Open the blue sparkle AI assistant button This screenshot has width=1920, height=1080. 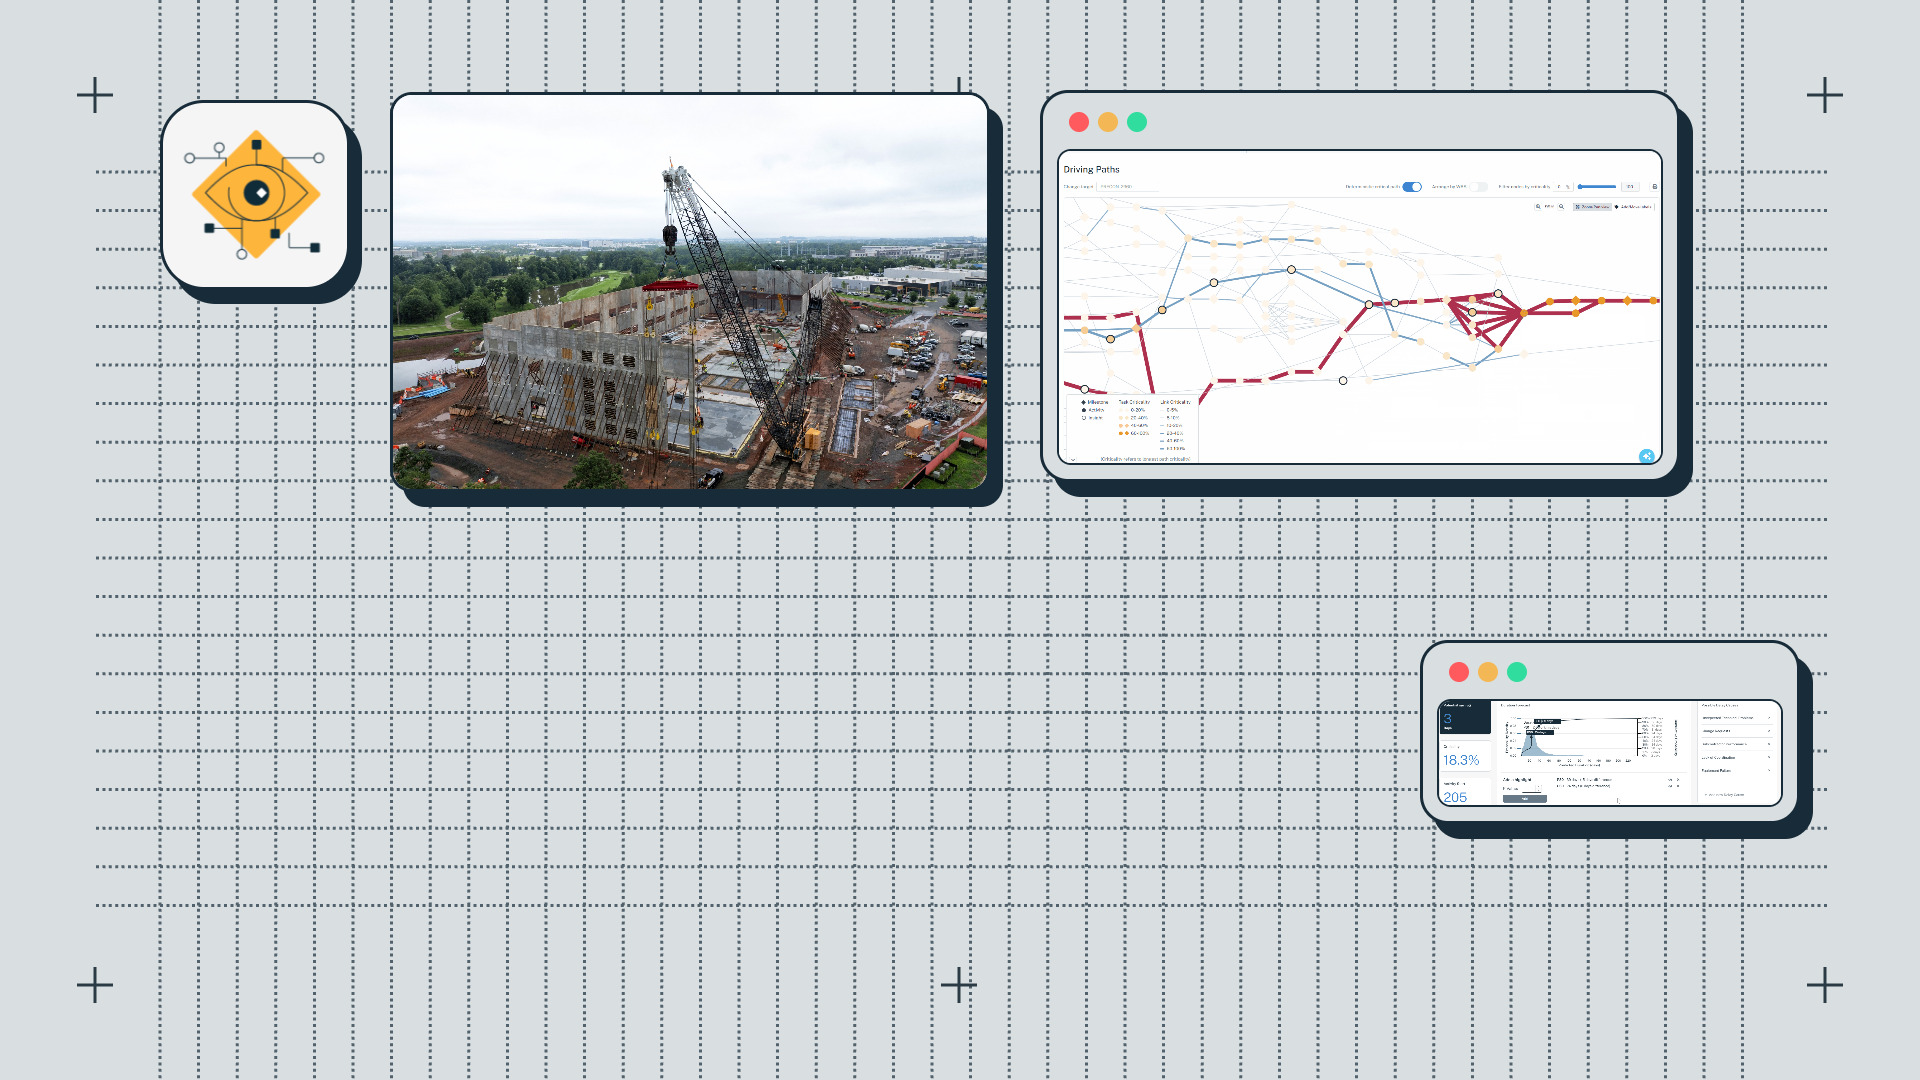click(x=1646, y=456)
